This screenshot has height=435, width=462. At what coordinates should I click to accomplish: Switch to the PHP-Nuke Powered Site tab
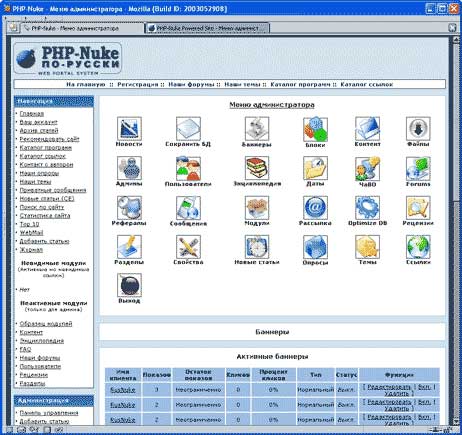(x=207, y=28)
